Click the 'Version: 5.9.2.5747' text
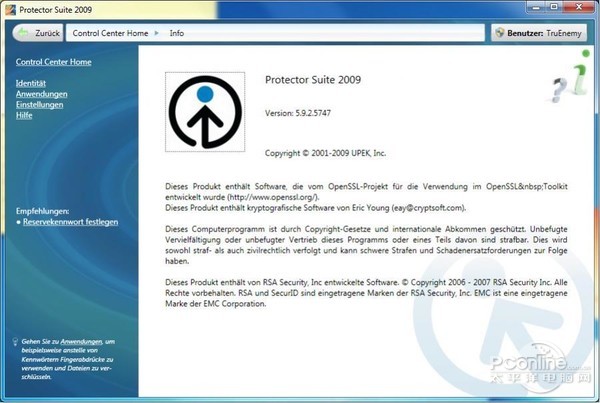This screenshot has width=600, height=403. coord(298,113)
